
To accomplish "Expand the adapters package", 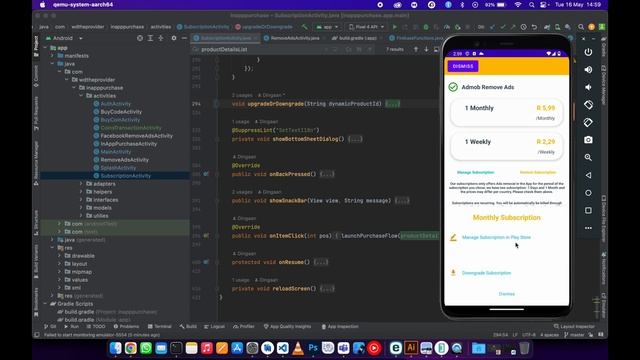I will pyautogui.click(x=81, y=184).
